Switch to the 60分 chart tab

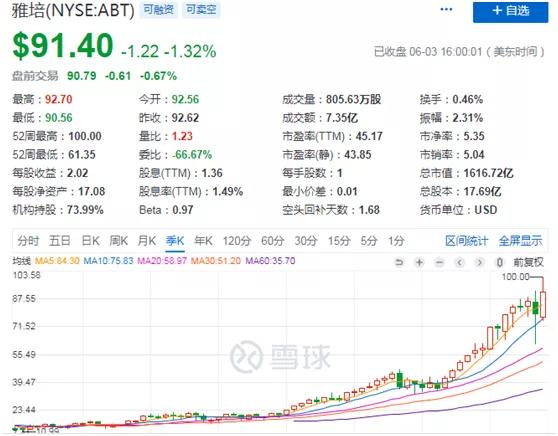tap(272, 241)
